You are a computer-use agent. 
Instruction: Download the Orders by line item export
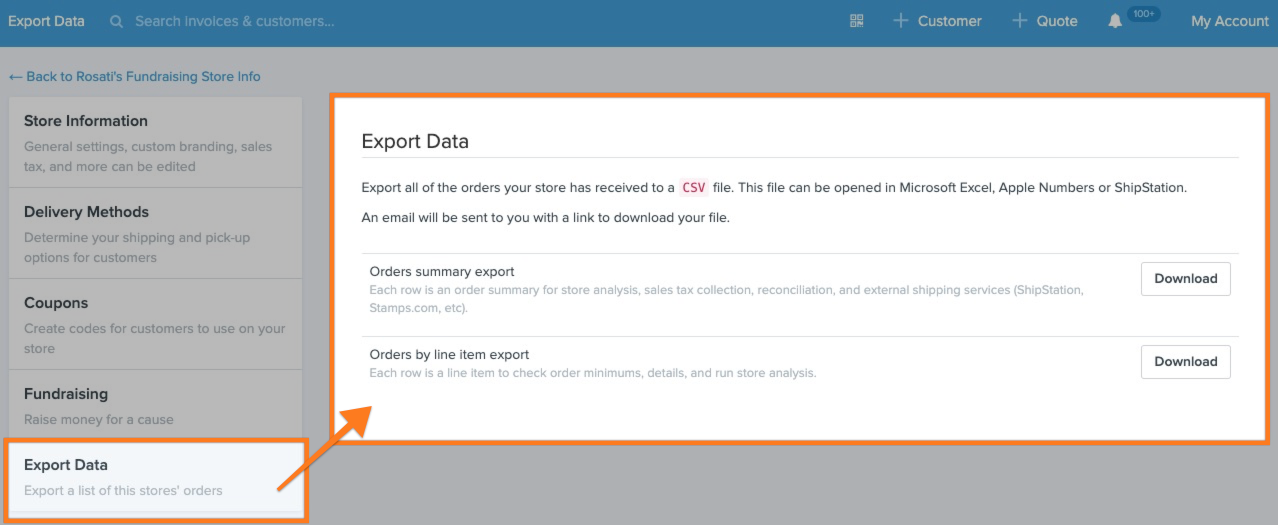(x=1185, y=362)
